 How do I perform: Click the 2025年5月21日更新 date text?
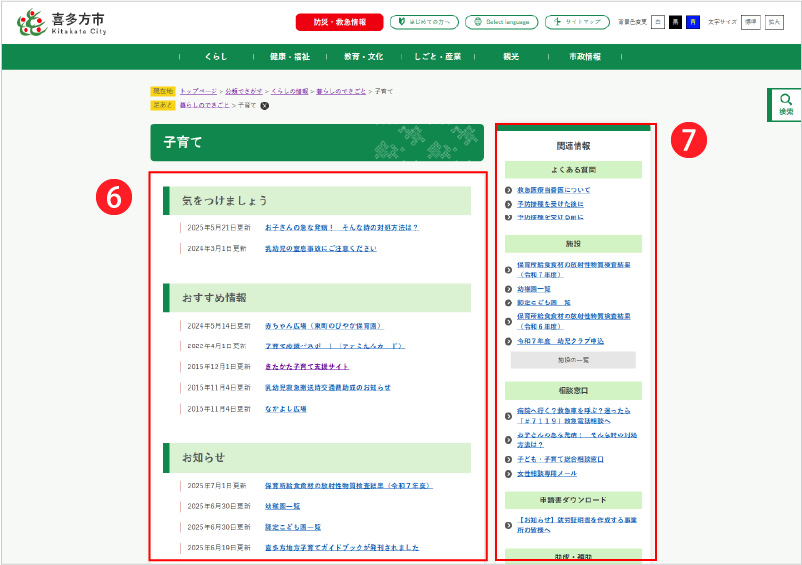(x=218, y=228)
